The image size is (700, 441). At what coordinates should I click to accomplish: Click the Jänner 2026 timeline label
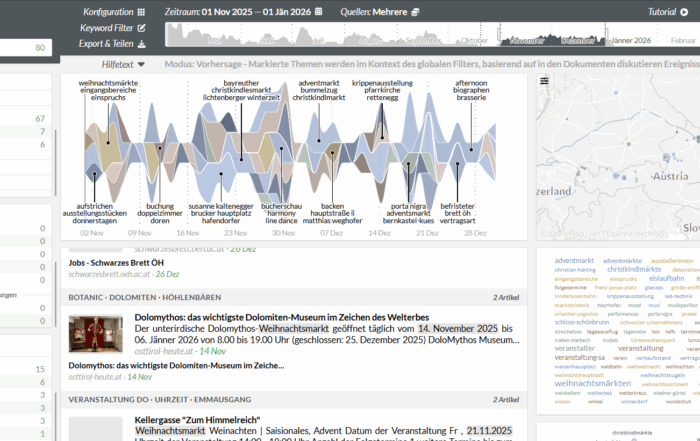click(x=631, y=41)
